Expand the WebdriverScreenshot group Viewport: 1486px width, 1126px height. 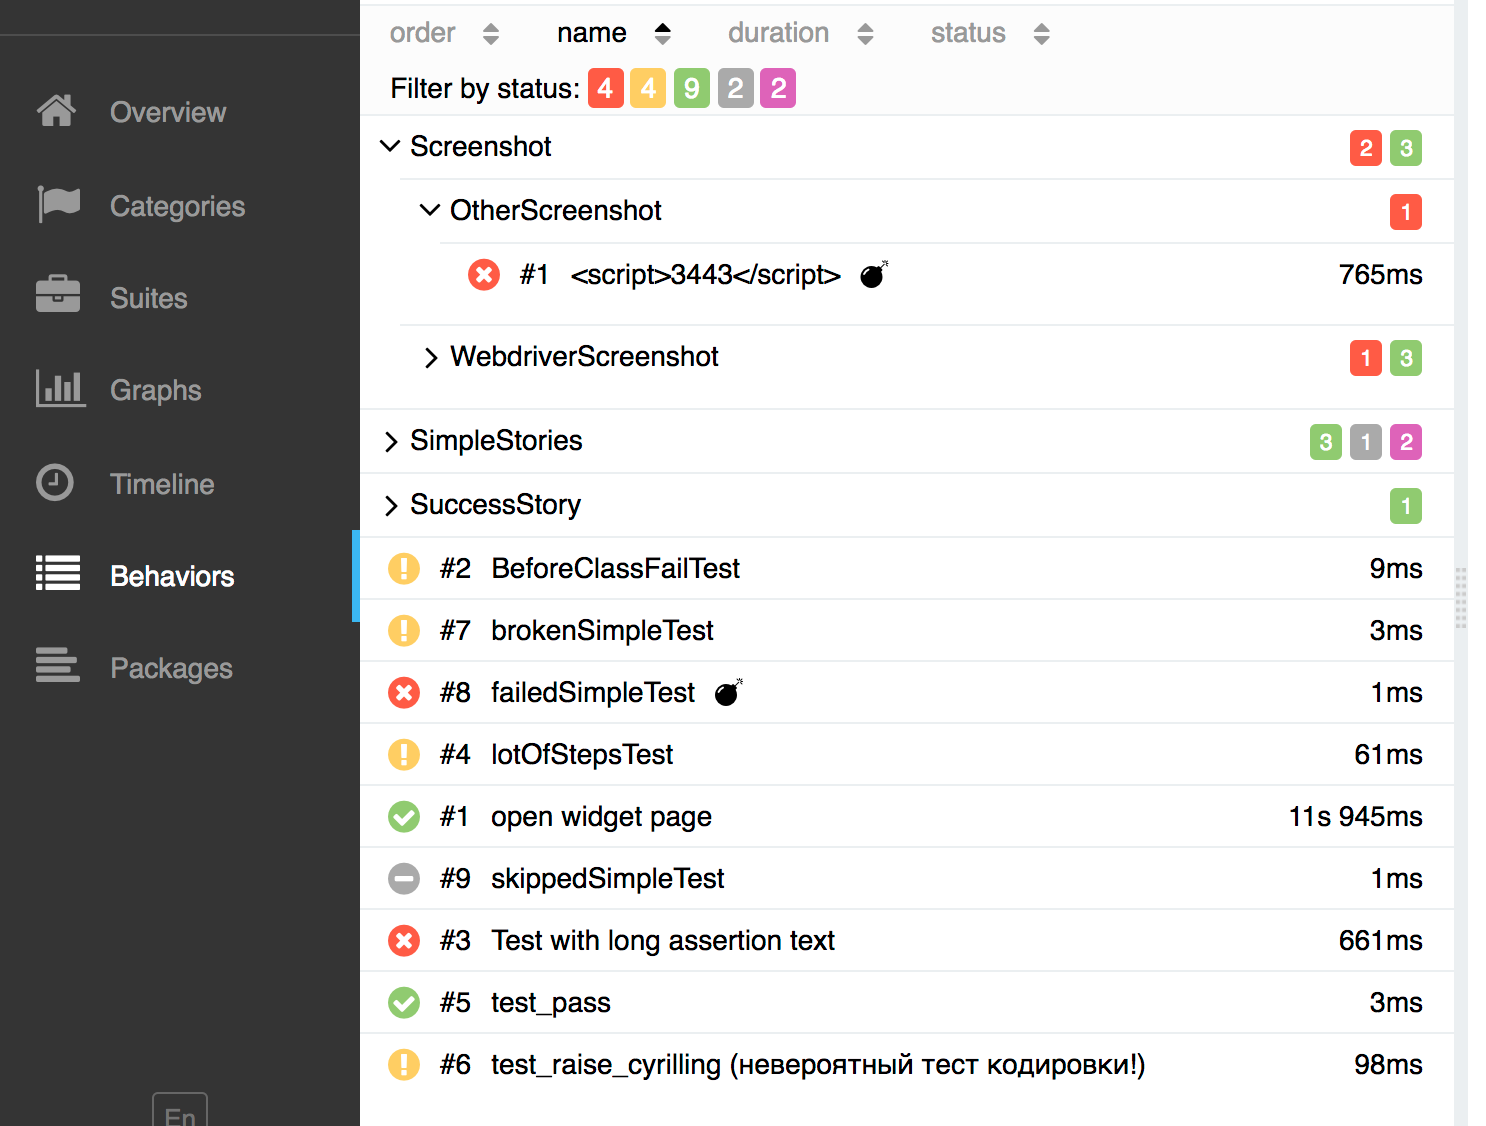coord(431,357)
